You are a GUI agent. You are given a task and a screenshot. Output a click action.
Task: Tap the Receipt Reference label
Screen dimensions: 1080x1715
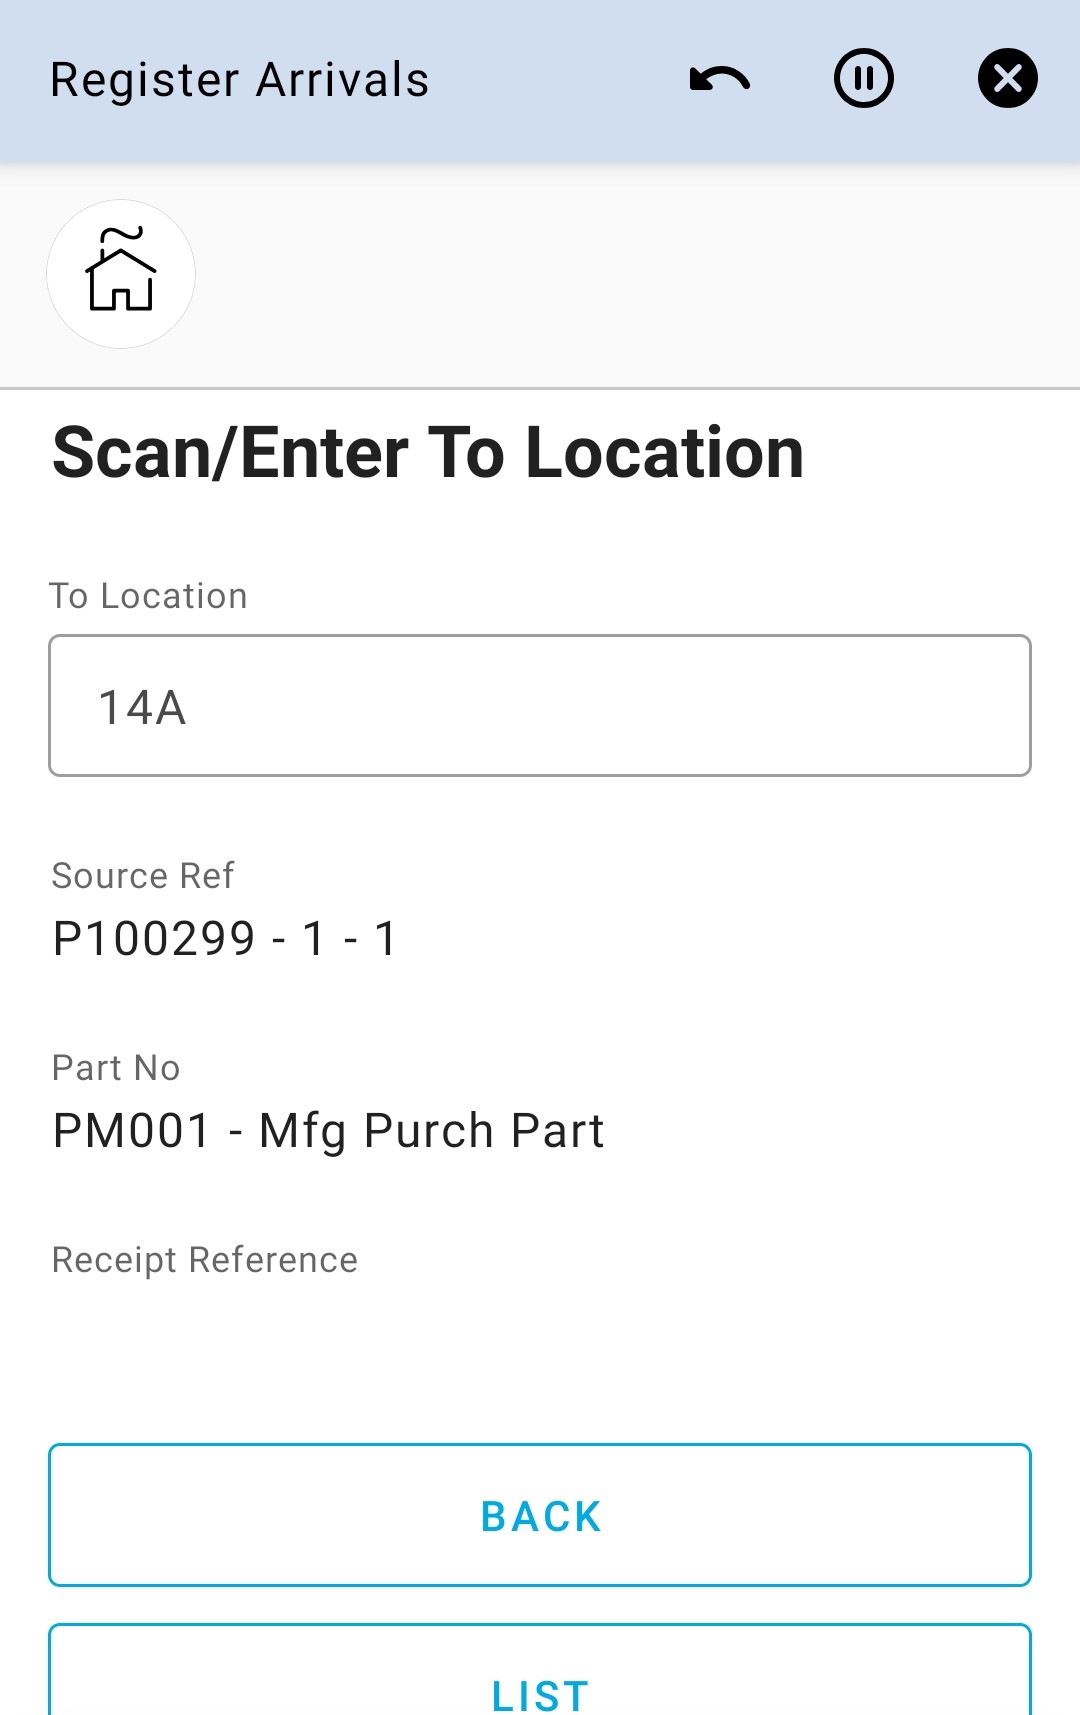point(205,1260)
